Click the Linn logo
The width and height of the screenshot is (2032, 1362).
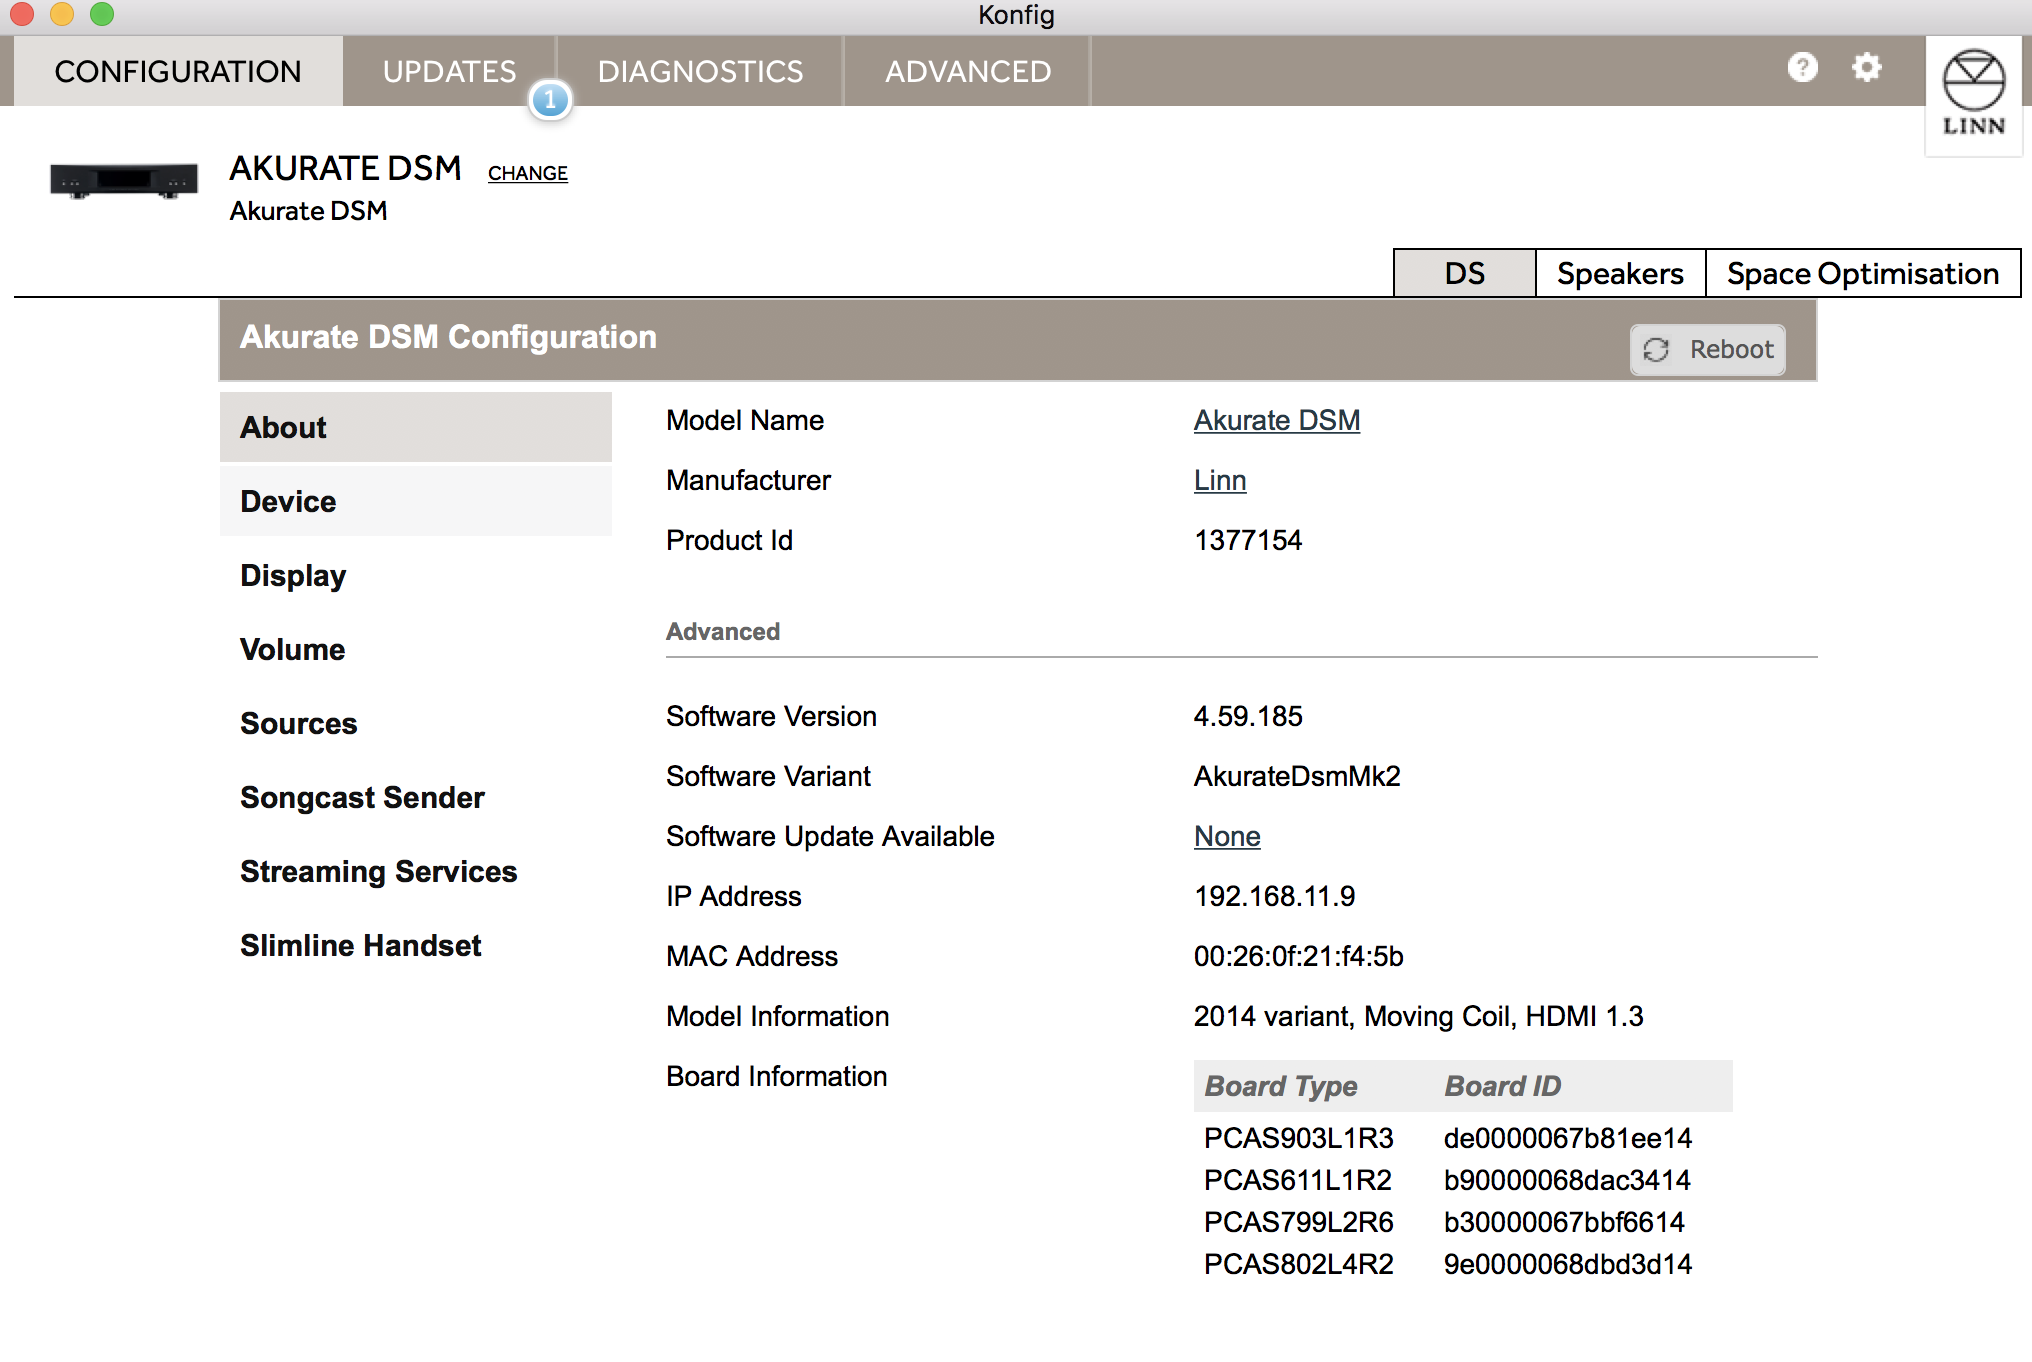[x=1973, y=95]
